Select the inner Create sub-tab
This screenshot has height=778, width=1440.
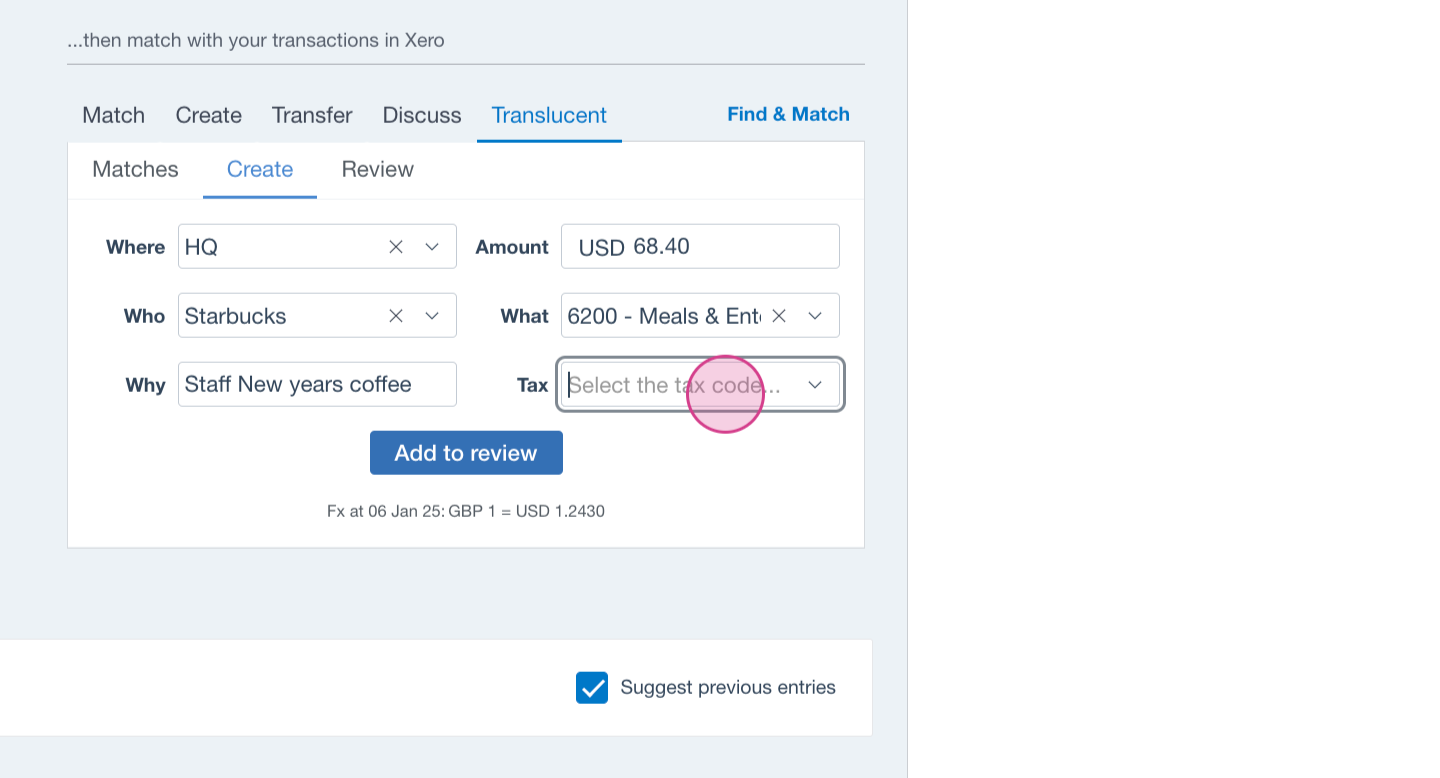coord(260,169)
